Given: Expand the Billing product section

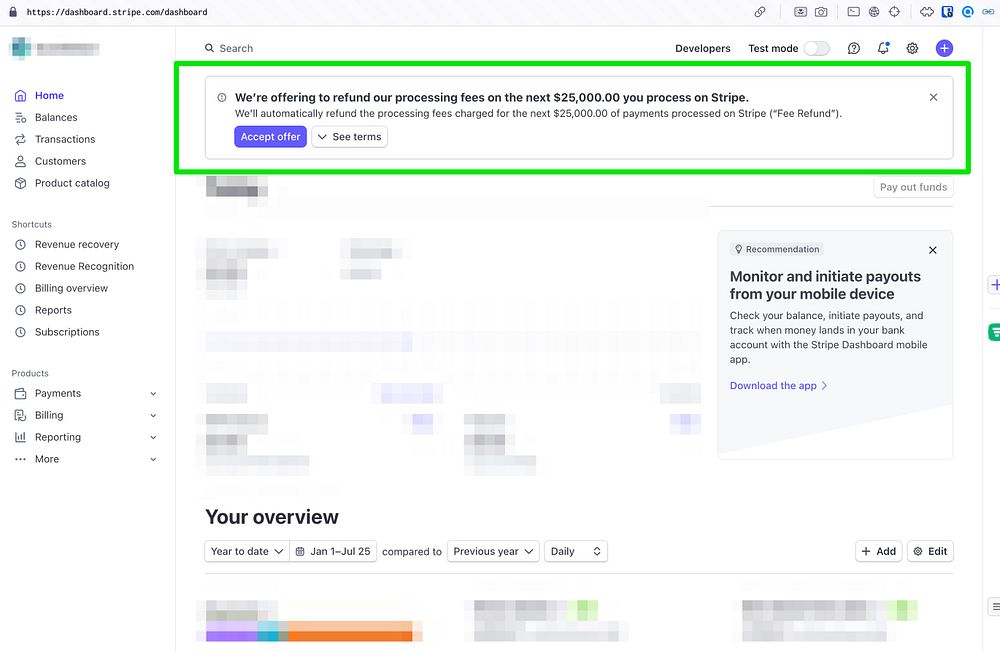Looking at the screenshot, I should pos(153,415).
